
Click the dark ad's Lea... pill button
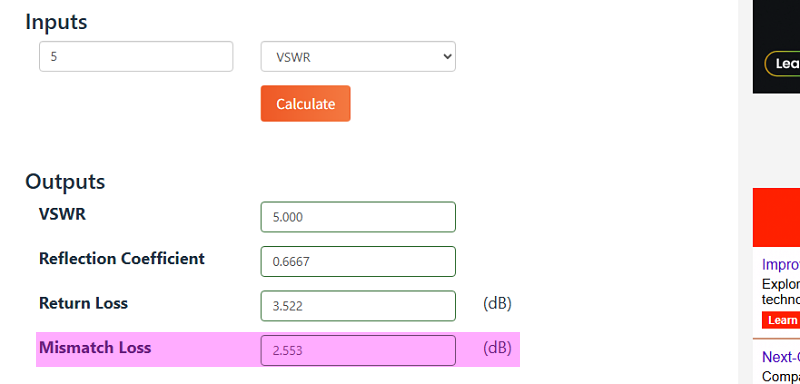click(782, 64)
